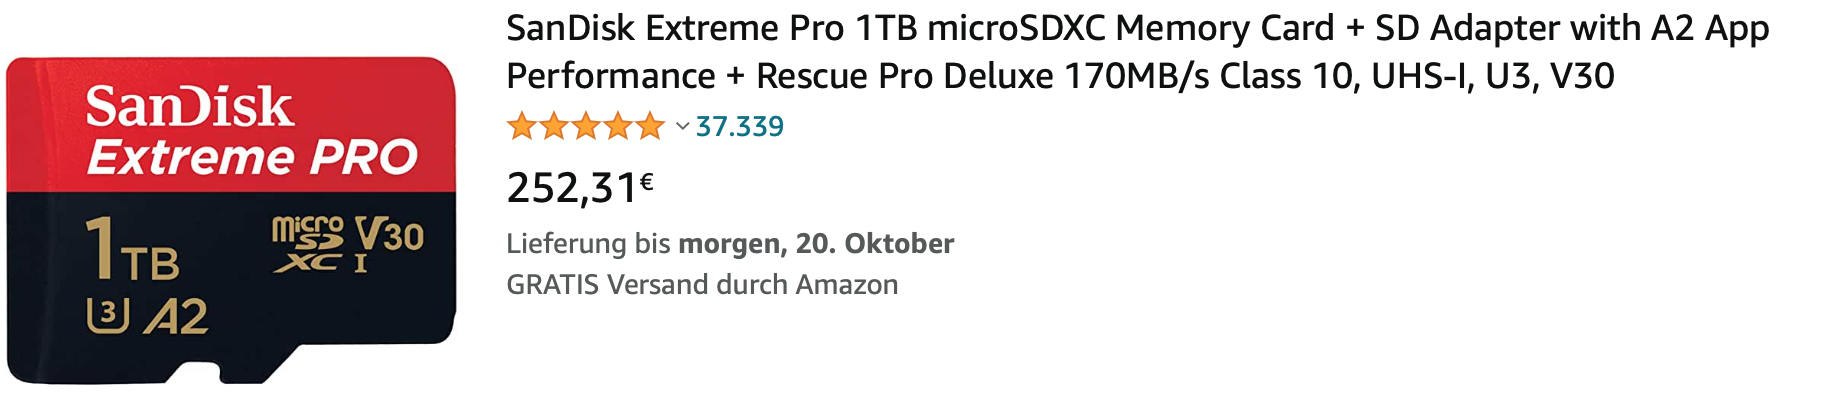Open the SanDisk Extreme Pro 1TB title link

tap(1137, 29)
